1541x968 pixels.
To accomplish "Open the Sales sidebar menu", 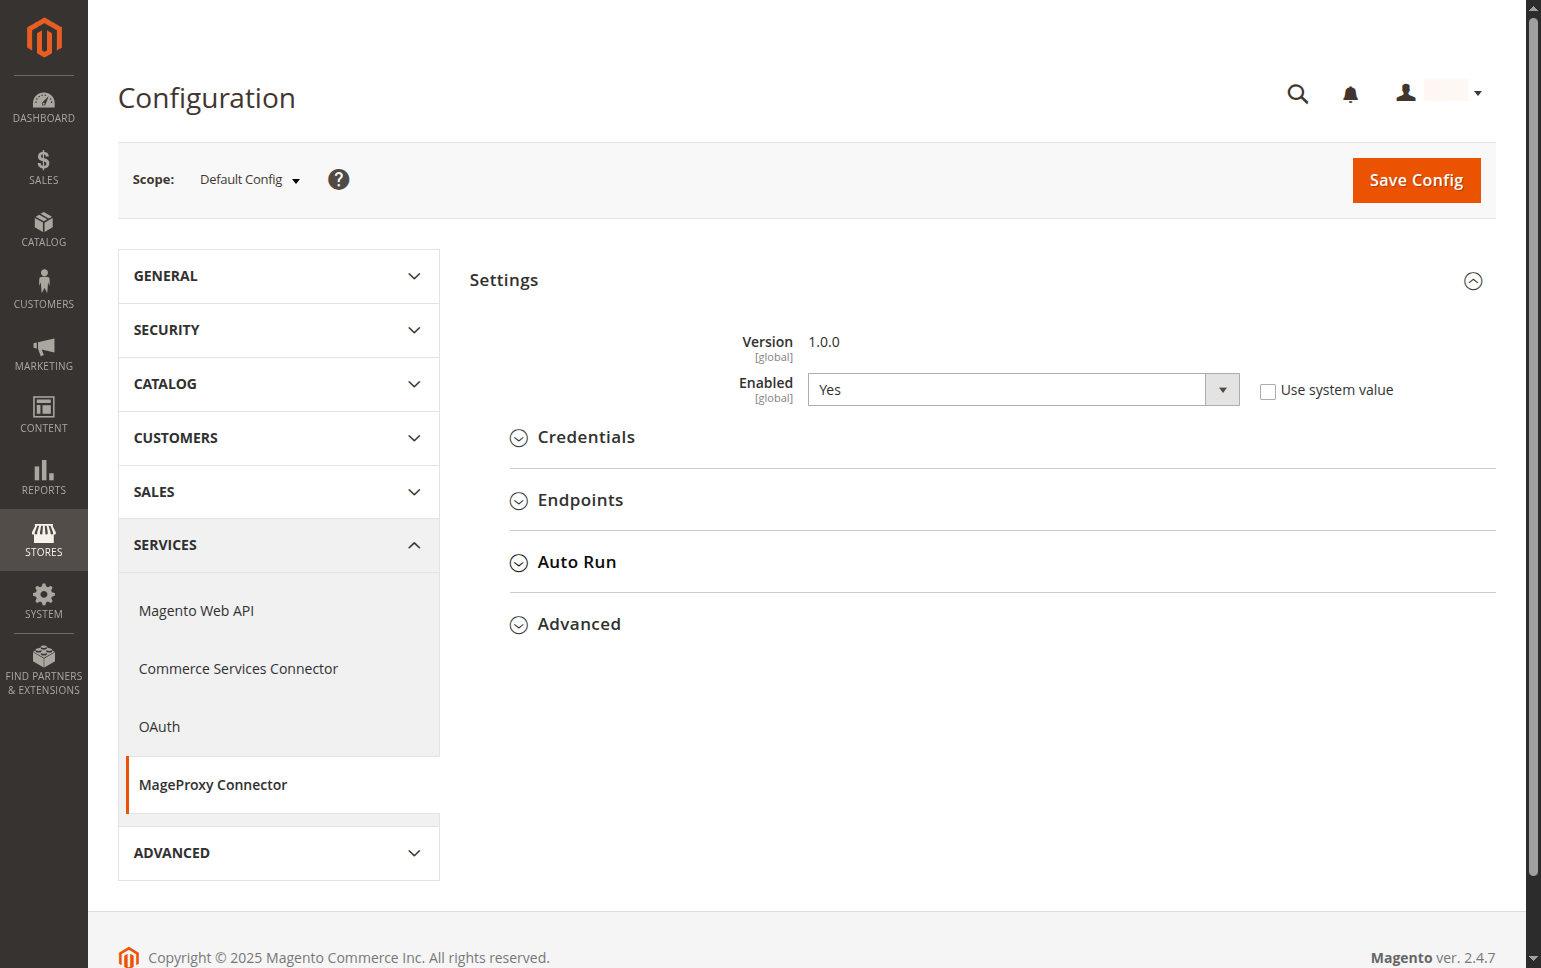I will tap(44, 168).
